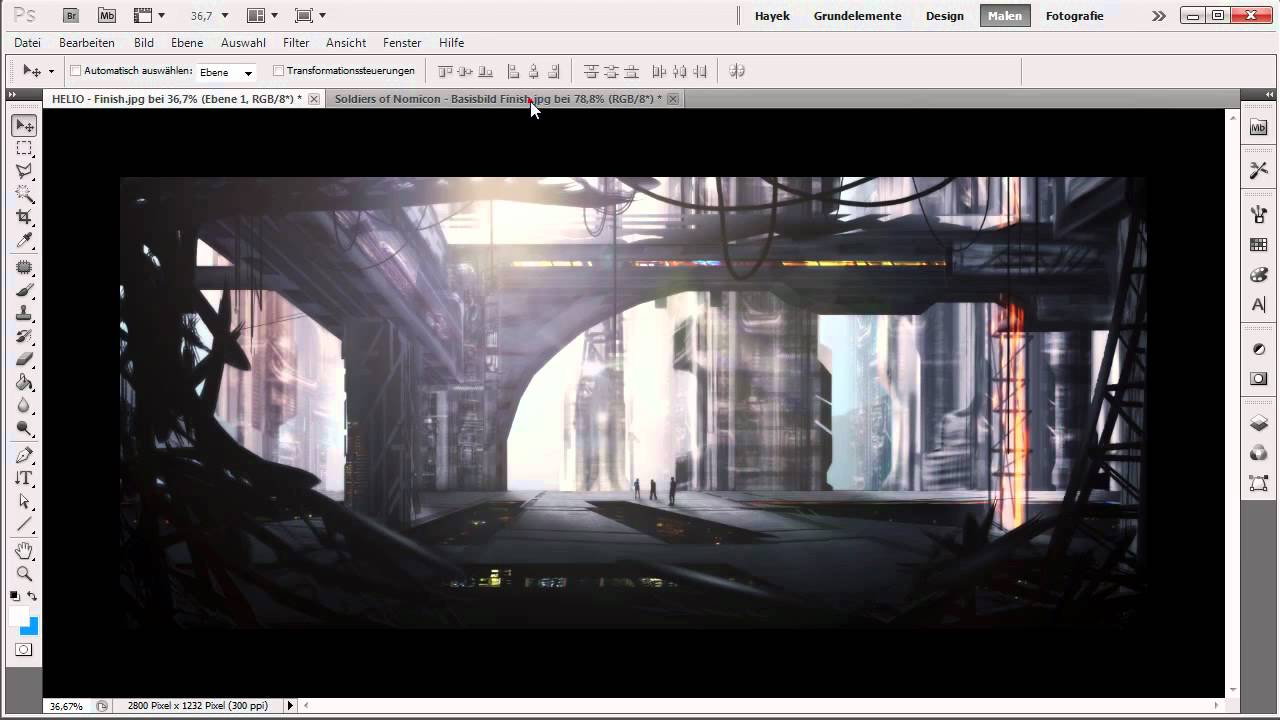Switch to the Hayek workspace
The image size is (1280, 720).
[772, 16]
